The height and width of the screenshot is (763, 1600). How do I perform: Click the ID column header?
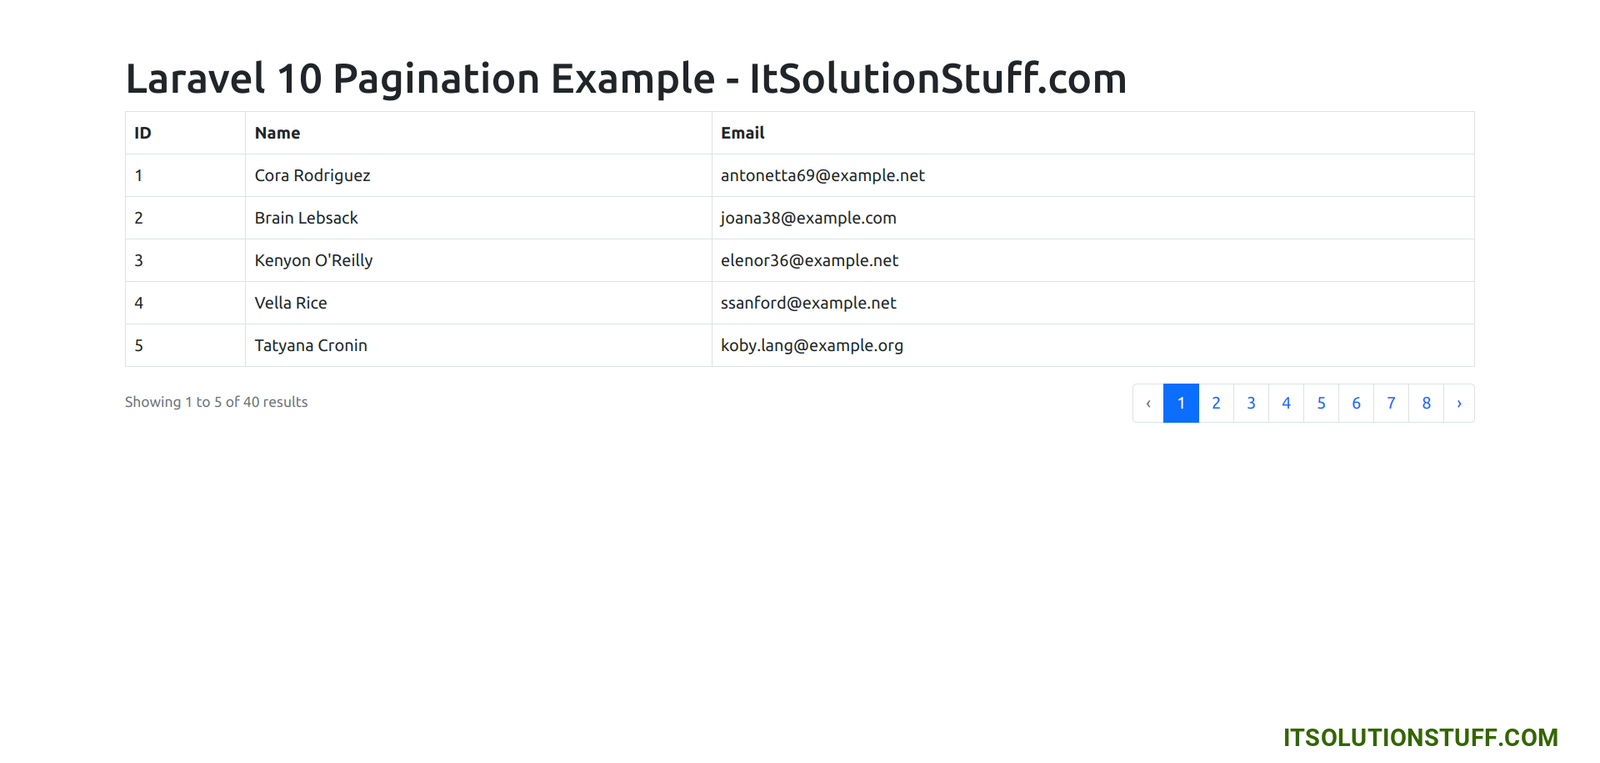pos(143,133)
